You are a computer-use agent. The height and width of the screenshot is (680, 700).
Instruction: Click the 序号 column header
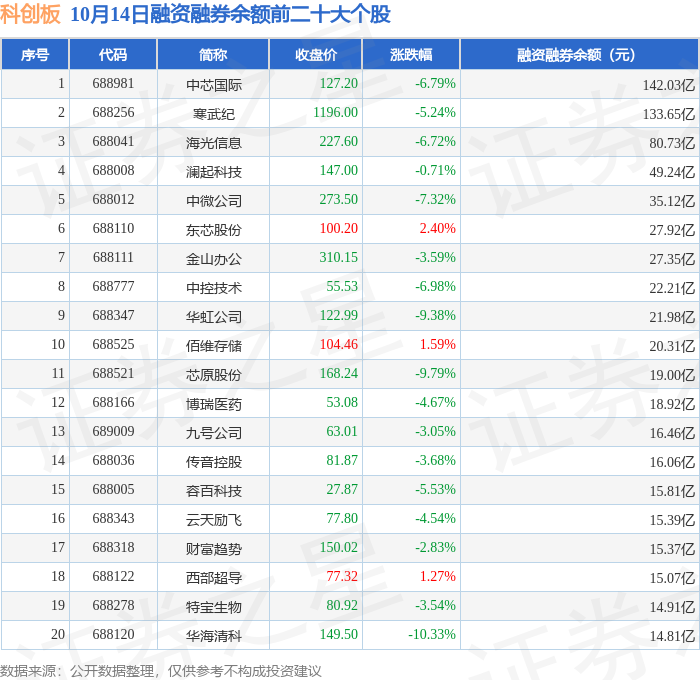pos(35,54)
